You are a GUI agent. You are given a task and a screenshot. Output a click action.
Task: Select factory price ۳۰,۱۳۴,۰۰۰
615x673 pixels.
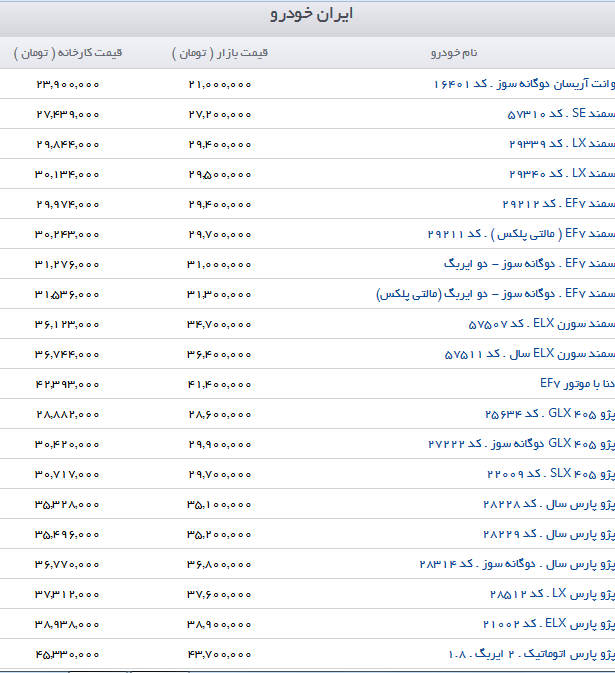coord(67,175)
